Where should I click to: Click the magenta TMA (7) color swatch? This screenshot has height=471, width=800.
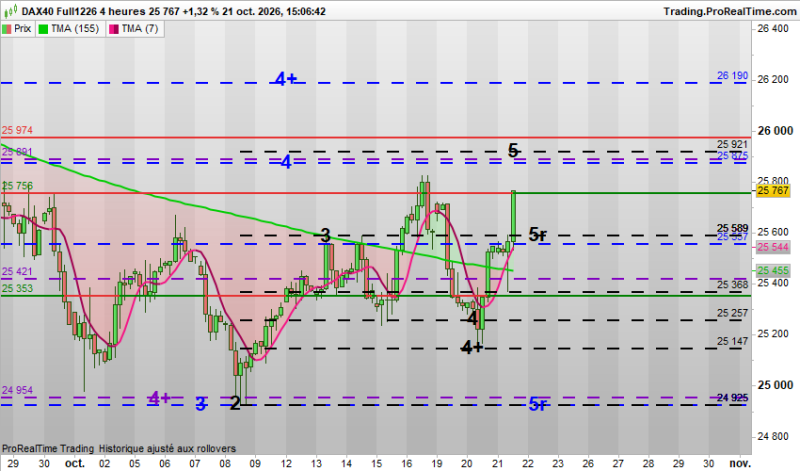click(x=113, y=29)
